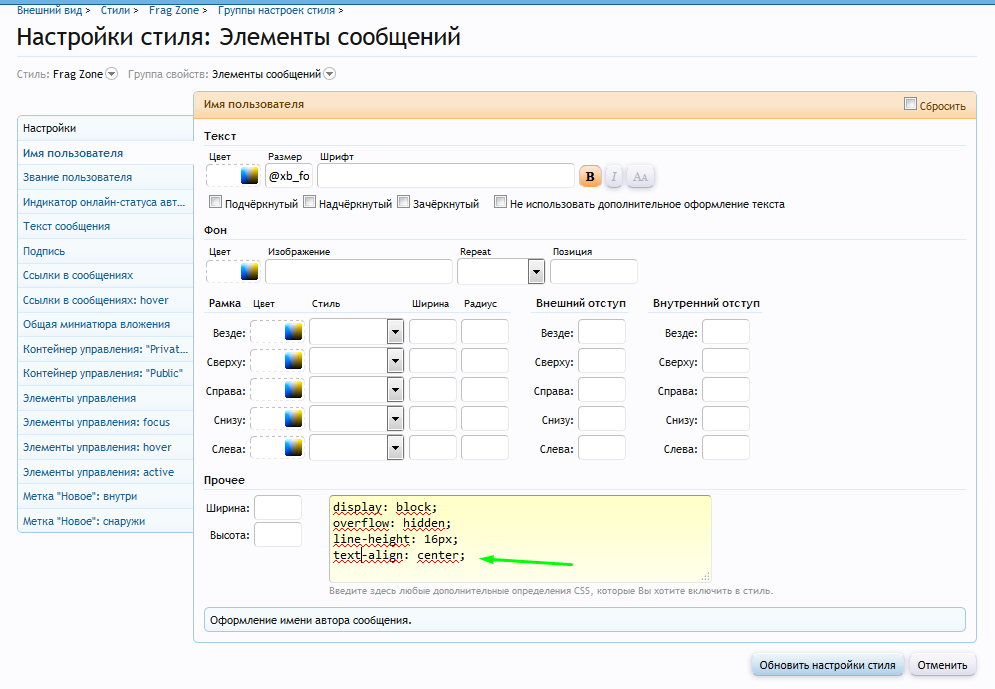Click into the additional CSS textarea
The image size is (995, 689).
[x=520, y=539]
